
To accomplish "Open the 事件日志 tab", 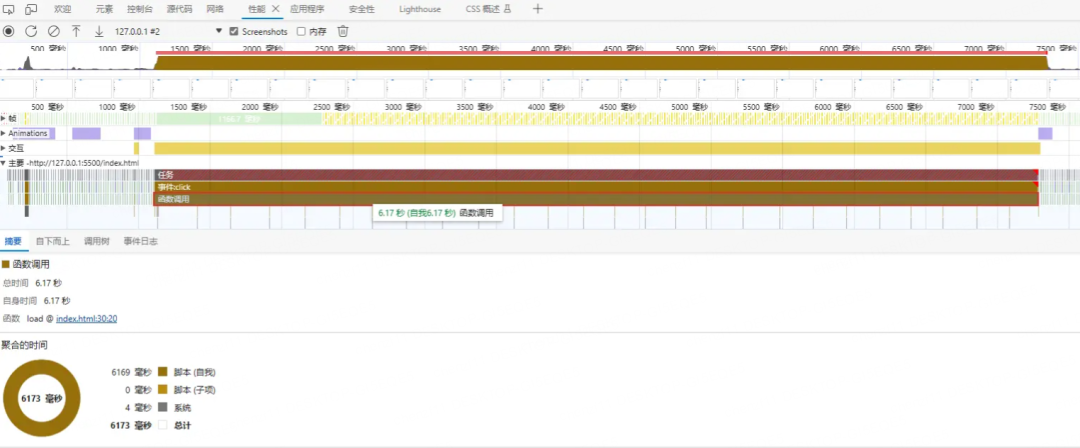I will 141,241.
